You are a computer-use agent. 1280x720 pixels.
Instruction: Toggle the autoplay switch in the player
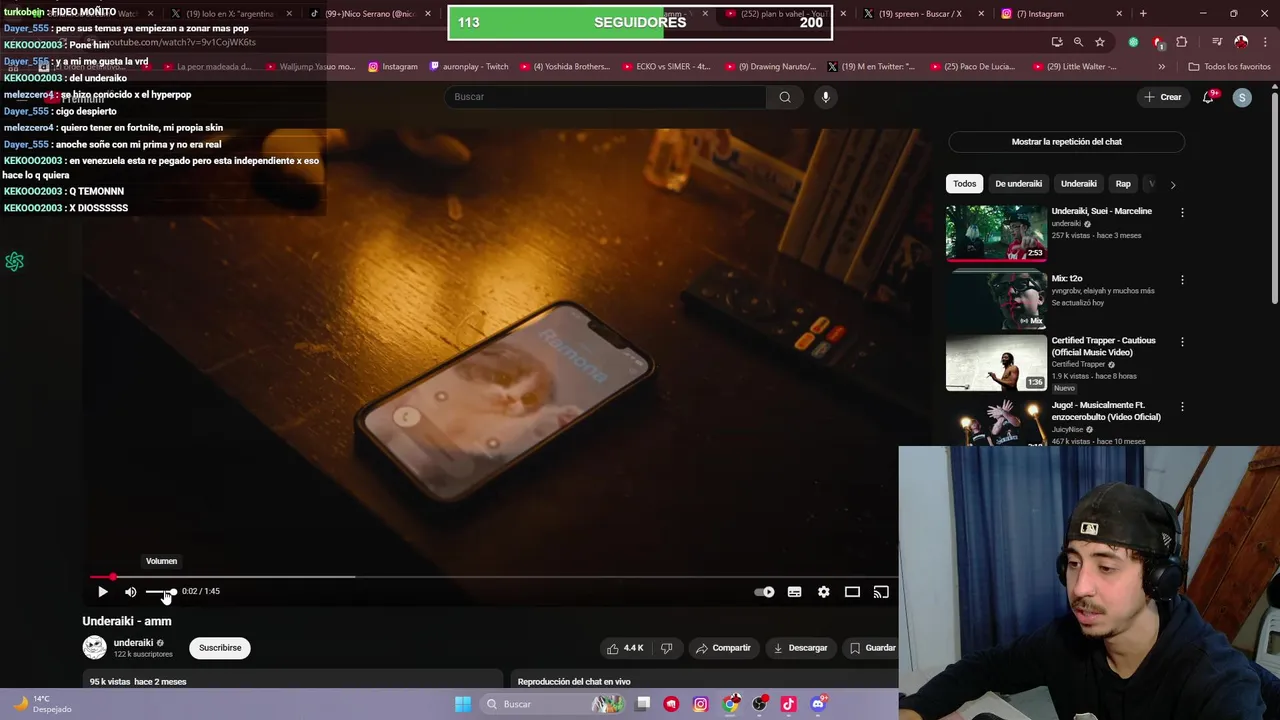pos(765,592)
